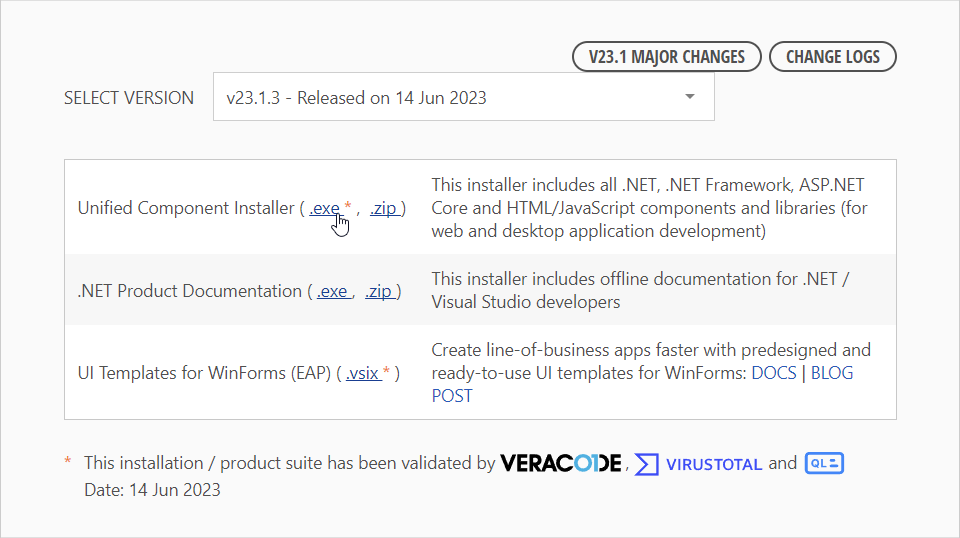
Task: Open the BLOG POST link
Action: click(831, 373)
